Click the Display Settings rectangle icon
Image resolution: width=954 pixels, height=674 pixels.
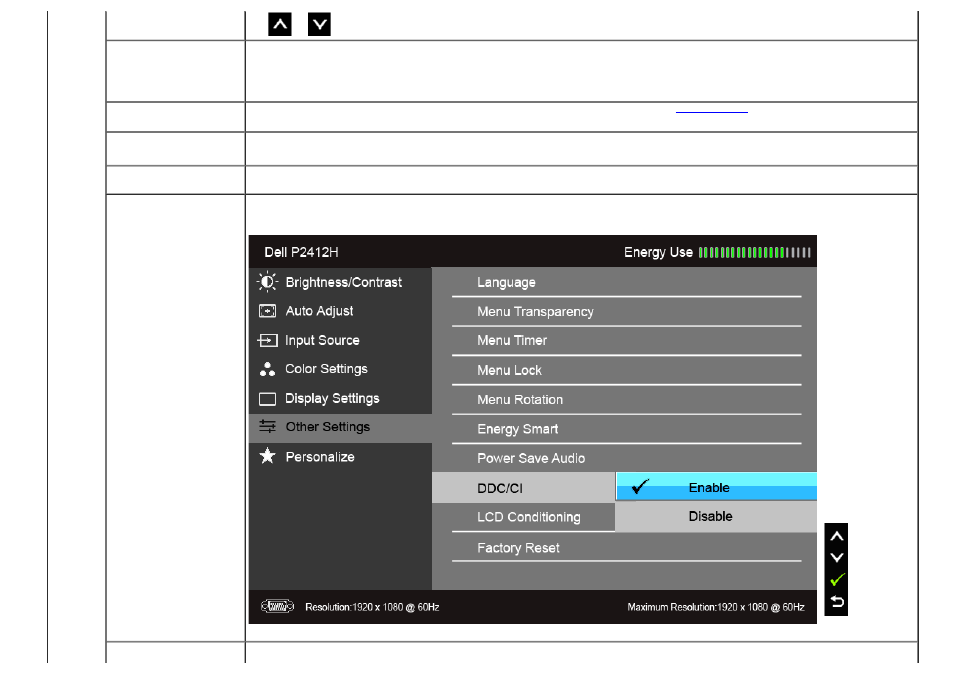(x=267, y=399)
